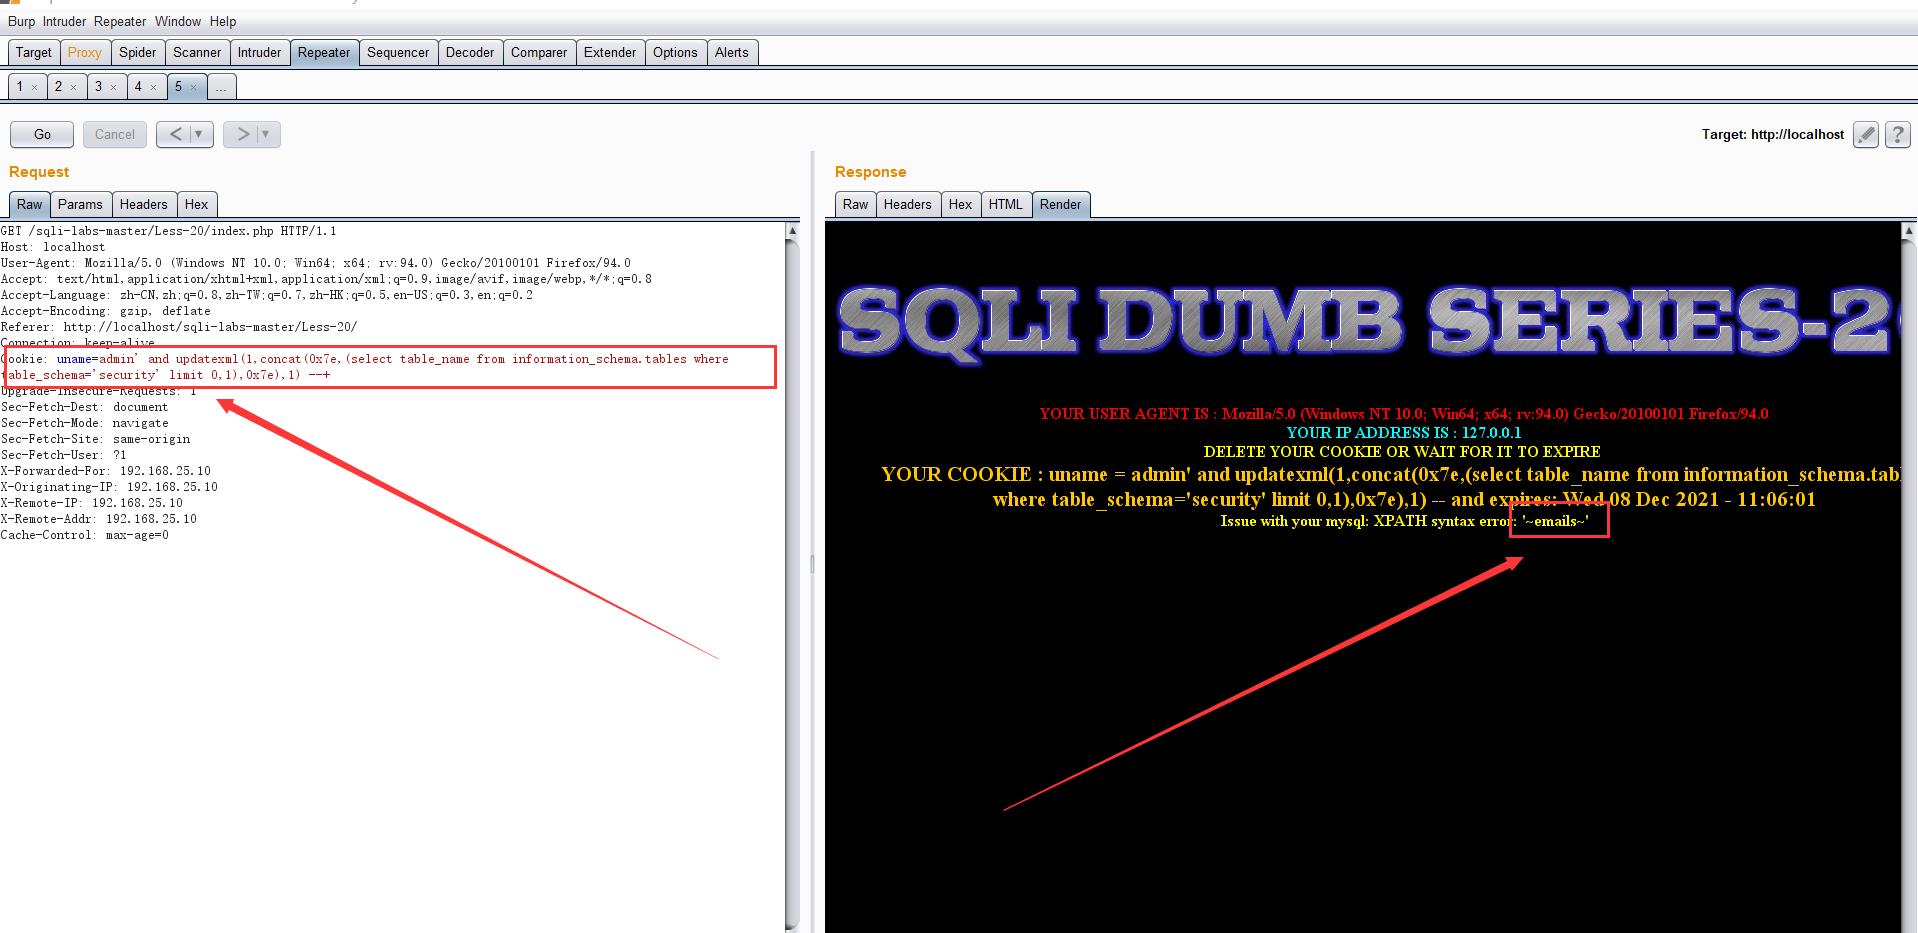Click the 'DELETE YOUR COOKIE' message
The width and height of the screenshot is (1918, 933).
pos(1402,452)
